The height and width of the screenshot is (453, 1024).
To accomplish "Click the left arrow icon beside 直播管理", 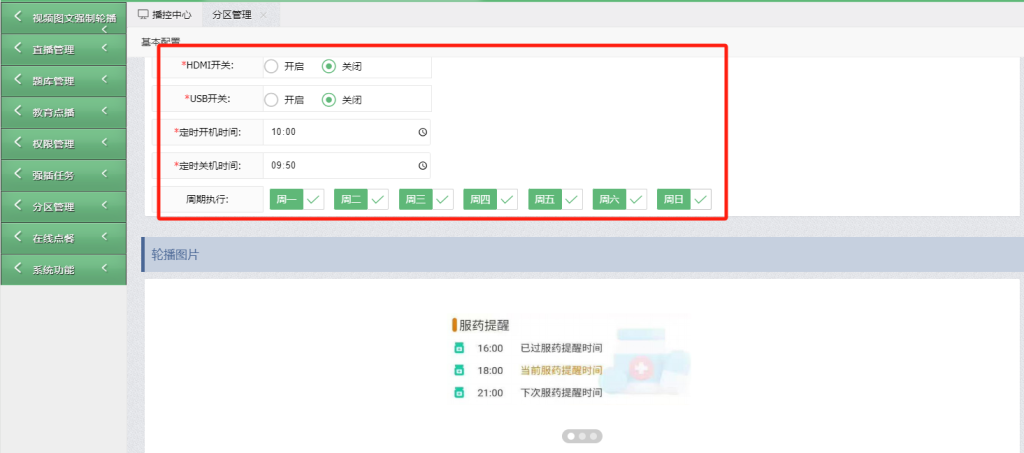I will pos(18,48).
